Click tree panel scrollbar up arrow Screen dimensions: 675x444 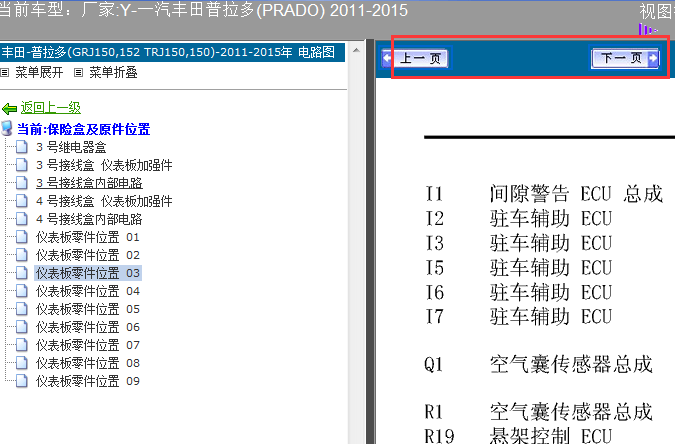click(356, 50)
